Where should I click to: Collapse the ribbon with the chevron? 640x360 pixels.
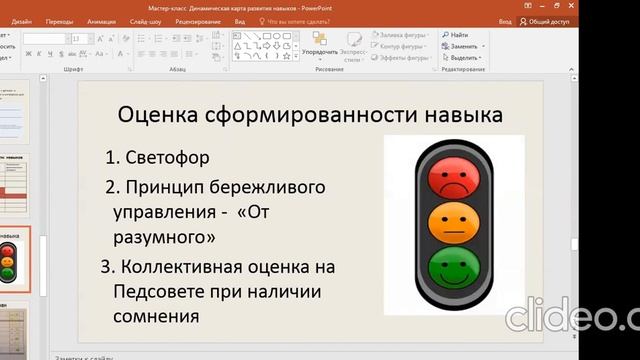[571, 69]
